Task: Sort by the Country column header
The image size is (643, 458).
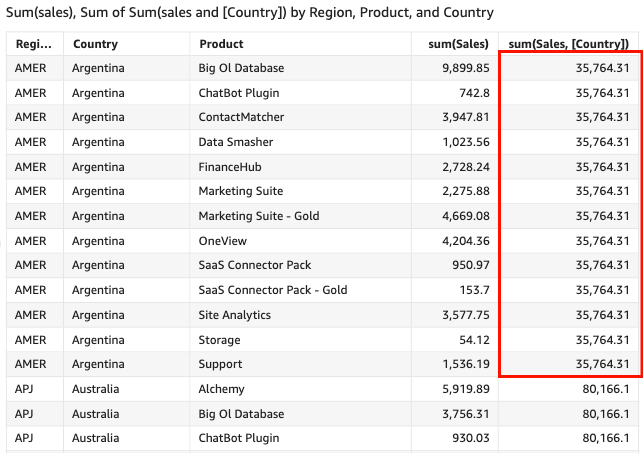Action: pos(95,44)
